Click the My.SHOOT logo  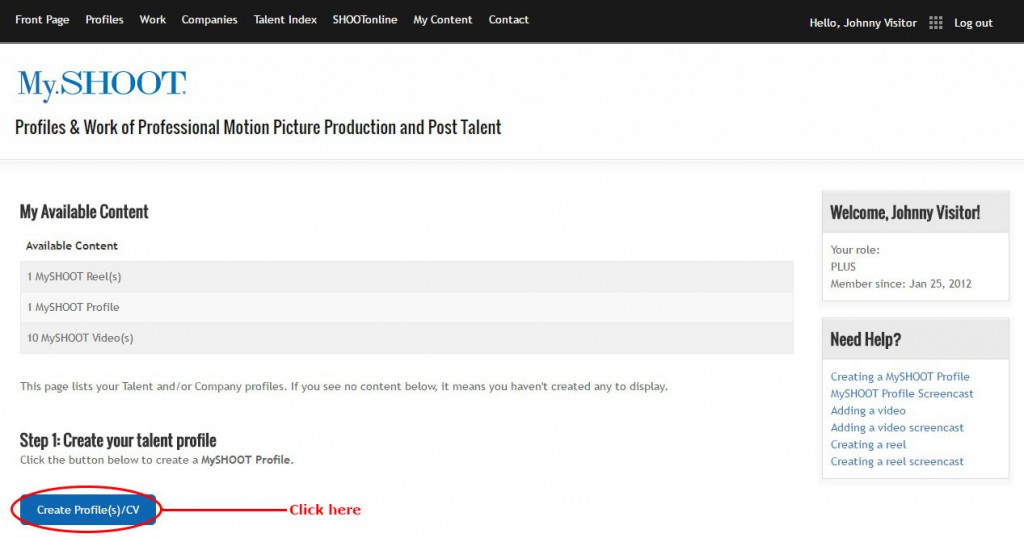point(102,86)
